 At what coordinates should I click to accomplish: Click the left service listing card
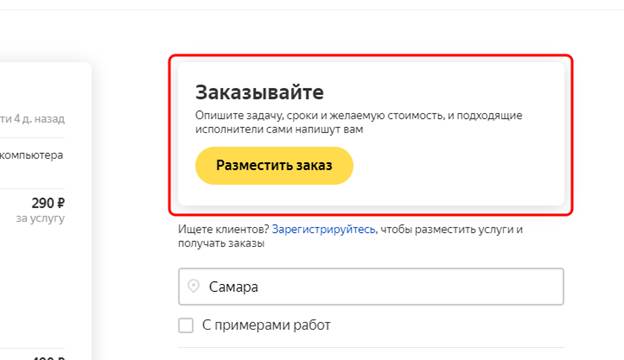coord(46,211)
